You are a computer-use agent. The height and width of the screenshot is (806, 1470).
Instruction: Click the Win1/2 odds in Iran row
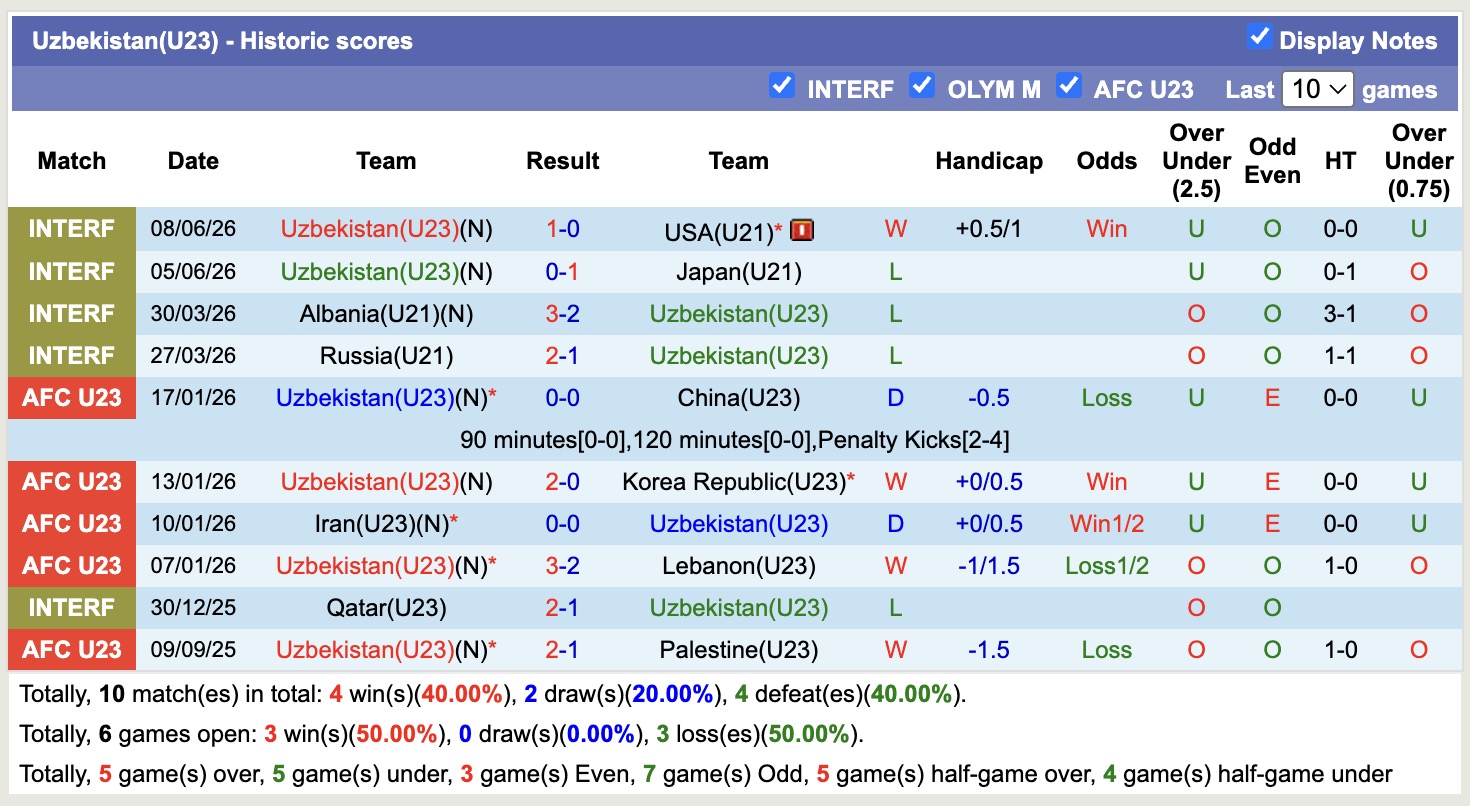click(x=1107, y=523)
